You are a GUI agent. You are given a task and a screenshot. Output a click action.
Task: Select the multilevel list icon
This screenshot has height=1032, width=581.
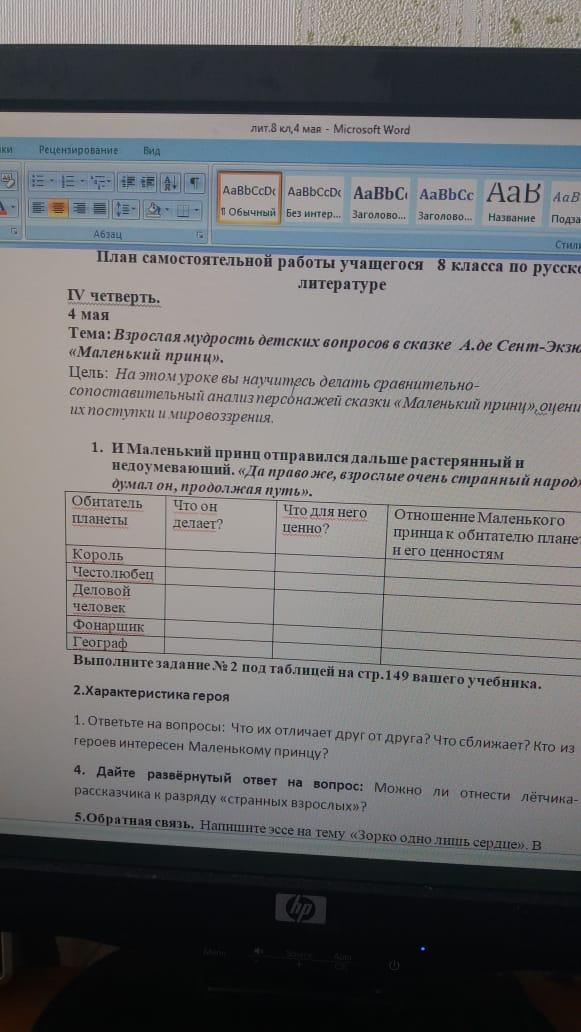click(x=101, y=181)
